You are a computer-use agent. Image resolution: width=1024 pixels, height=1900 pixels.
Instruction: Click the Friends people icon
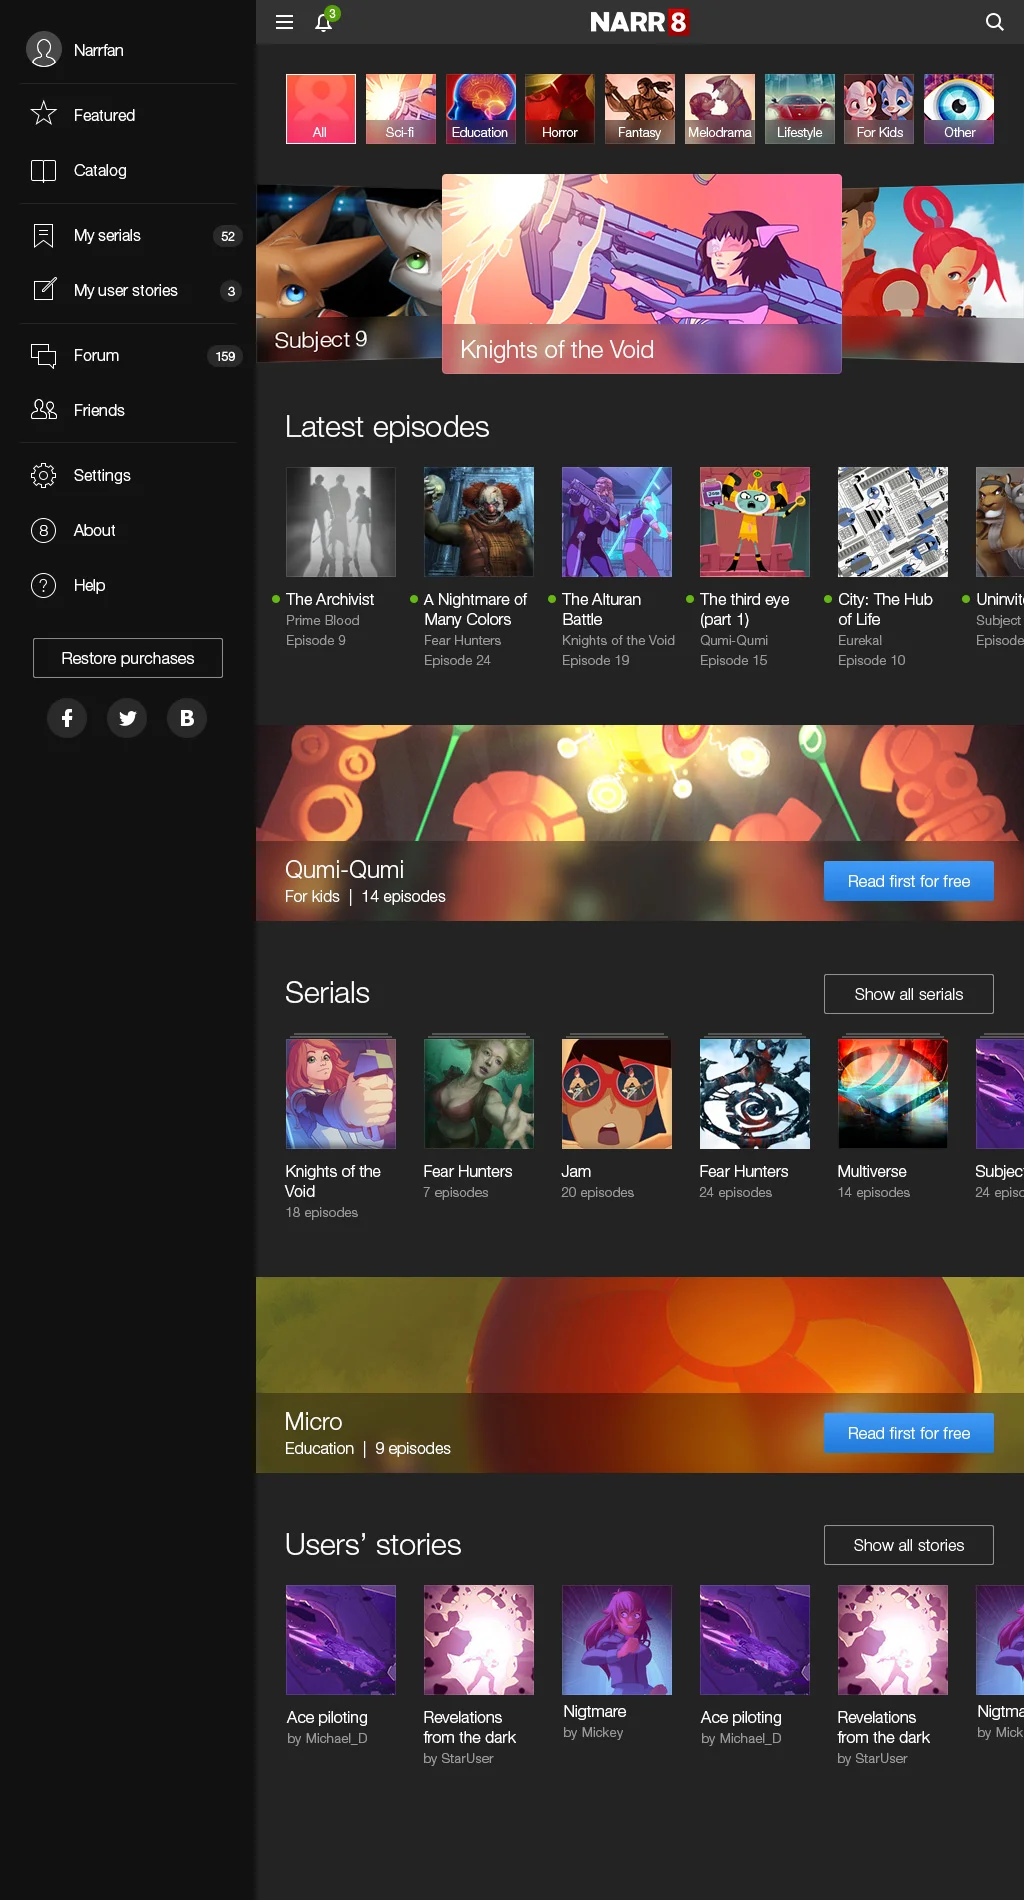pos(44,410)
